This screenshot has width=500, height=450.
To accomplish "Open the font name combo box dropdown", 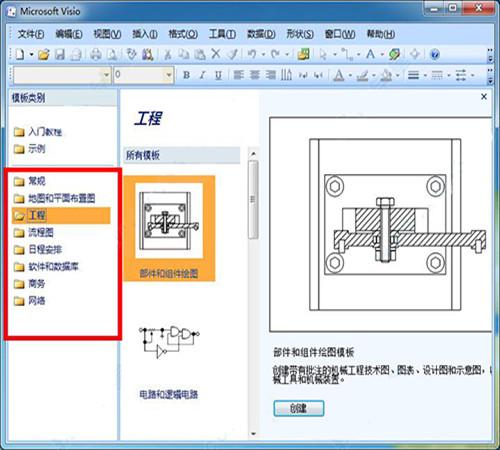I will pyautogui.click(x=106, y=75).
